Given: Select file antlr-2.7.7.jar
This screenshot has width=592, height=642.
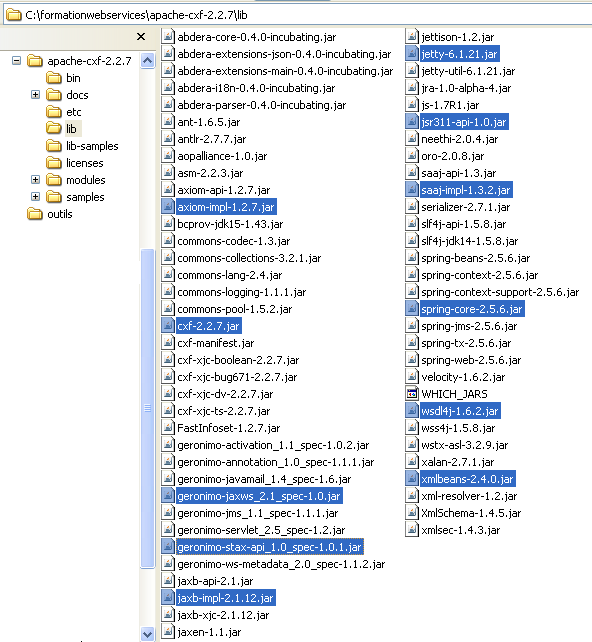Looking at the screenshot, I should [x=212, y=139].
